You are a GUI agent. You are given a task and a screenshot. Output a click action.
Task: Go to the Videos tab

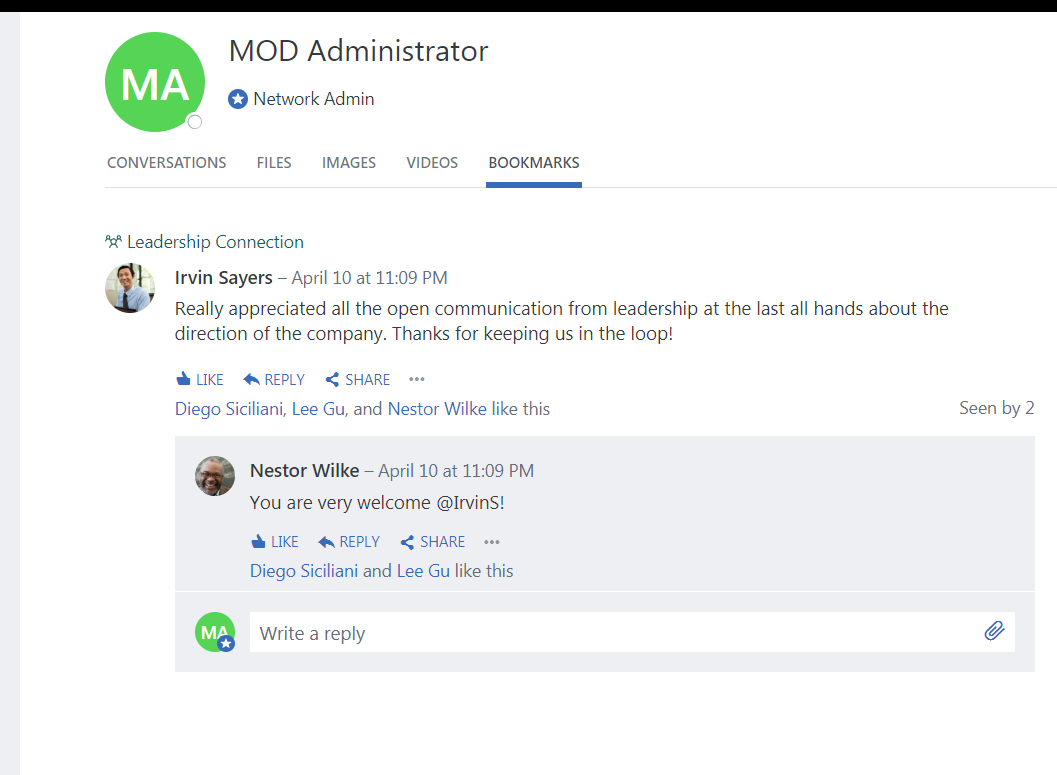(x=432, y=163)
